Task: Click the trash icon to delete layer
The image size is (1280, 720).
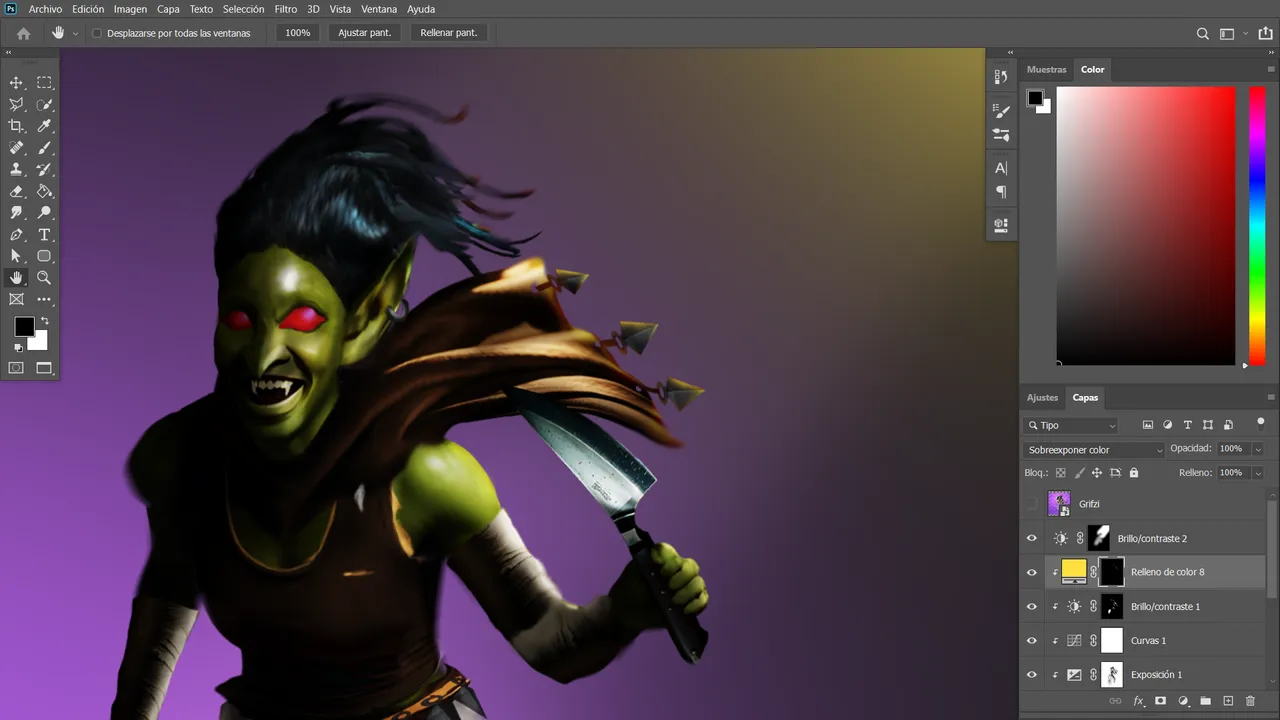Action: click(x=1250, y=702)
